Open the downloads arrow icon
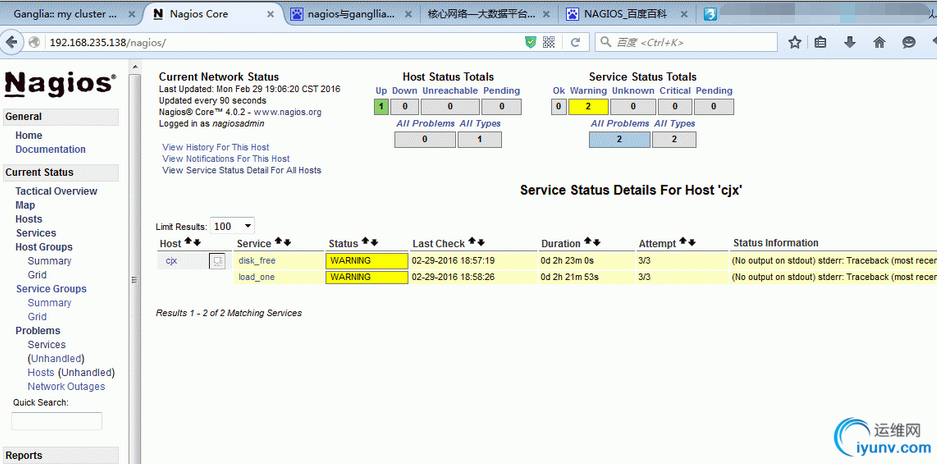 pos(850,43)
